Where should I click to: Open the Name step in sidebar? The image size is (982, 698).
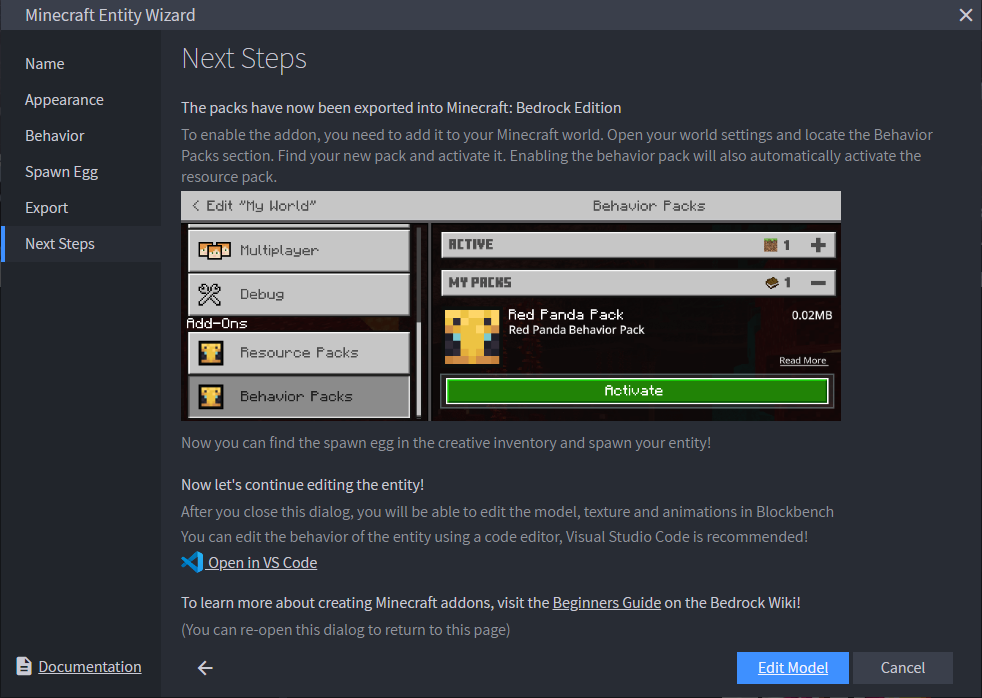tap(44, 64)
